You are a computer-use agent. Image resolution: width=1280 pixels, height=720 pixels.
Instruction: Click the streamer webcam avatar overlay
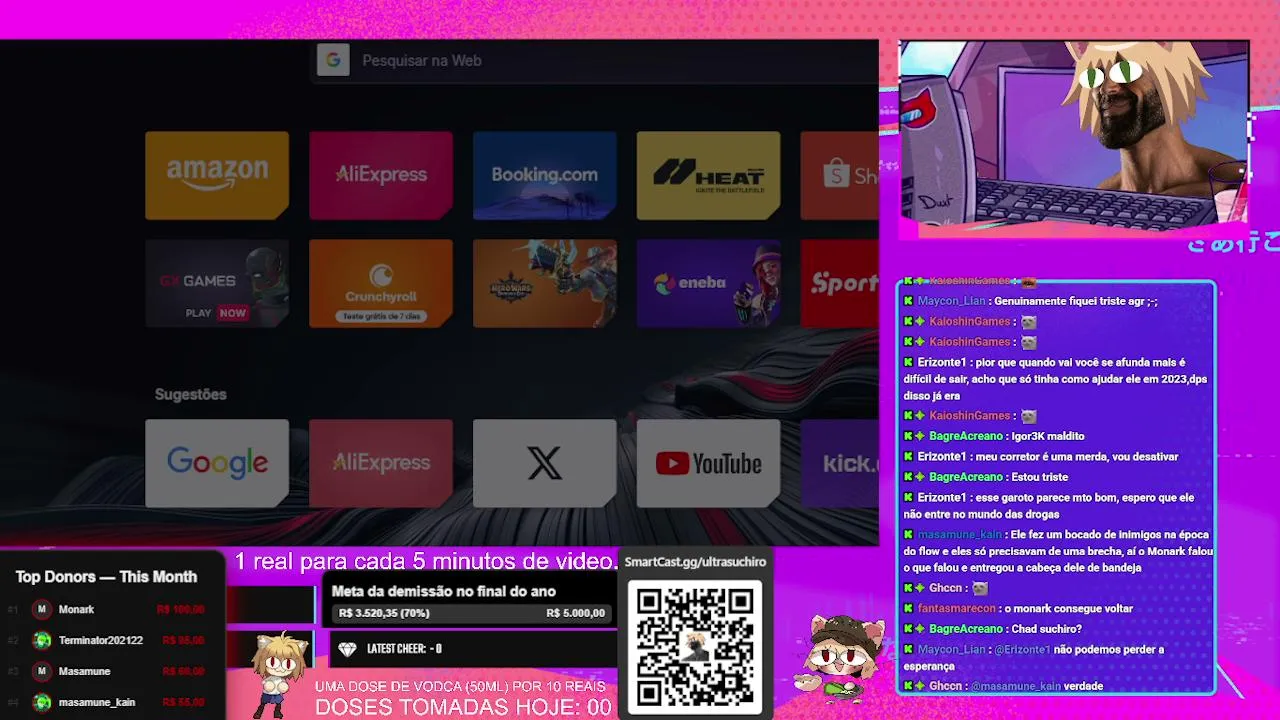point(1074,138)
